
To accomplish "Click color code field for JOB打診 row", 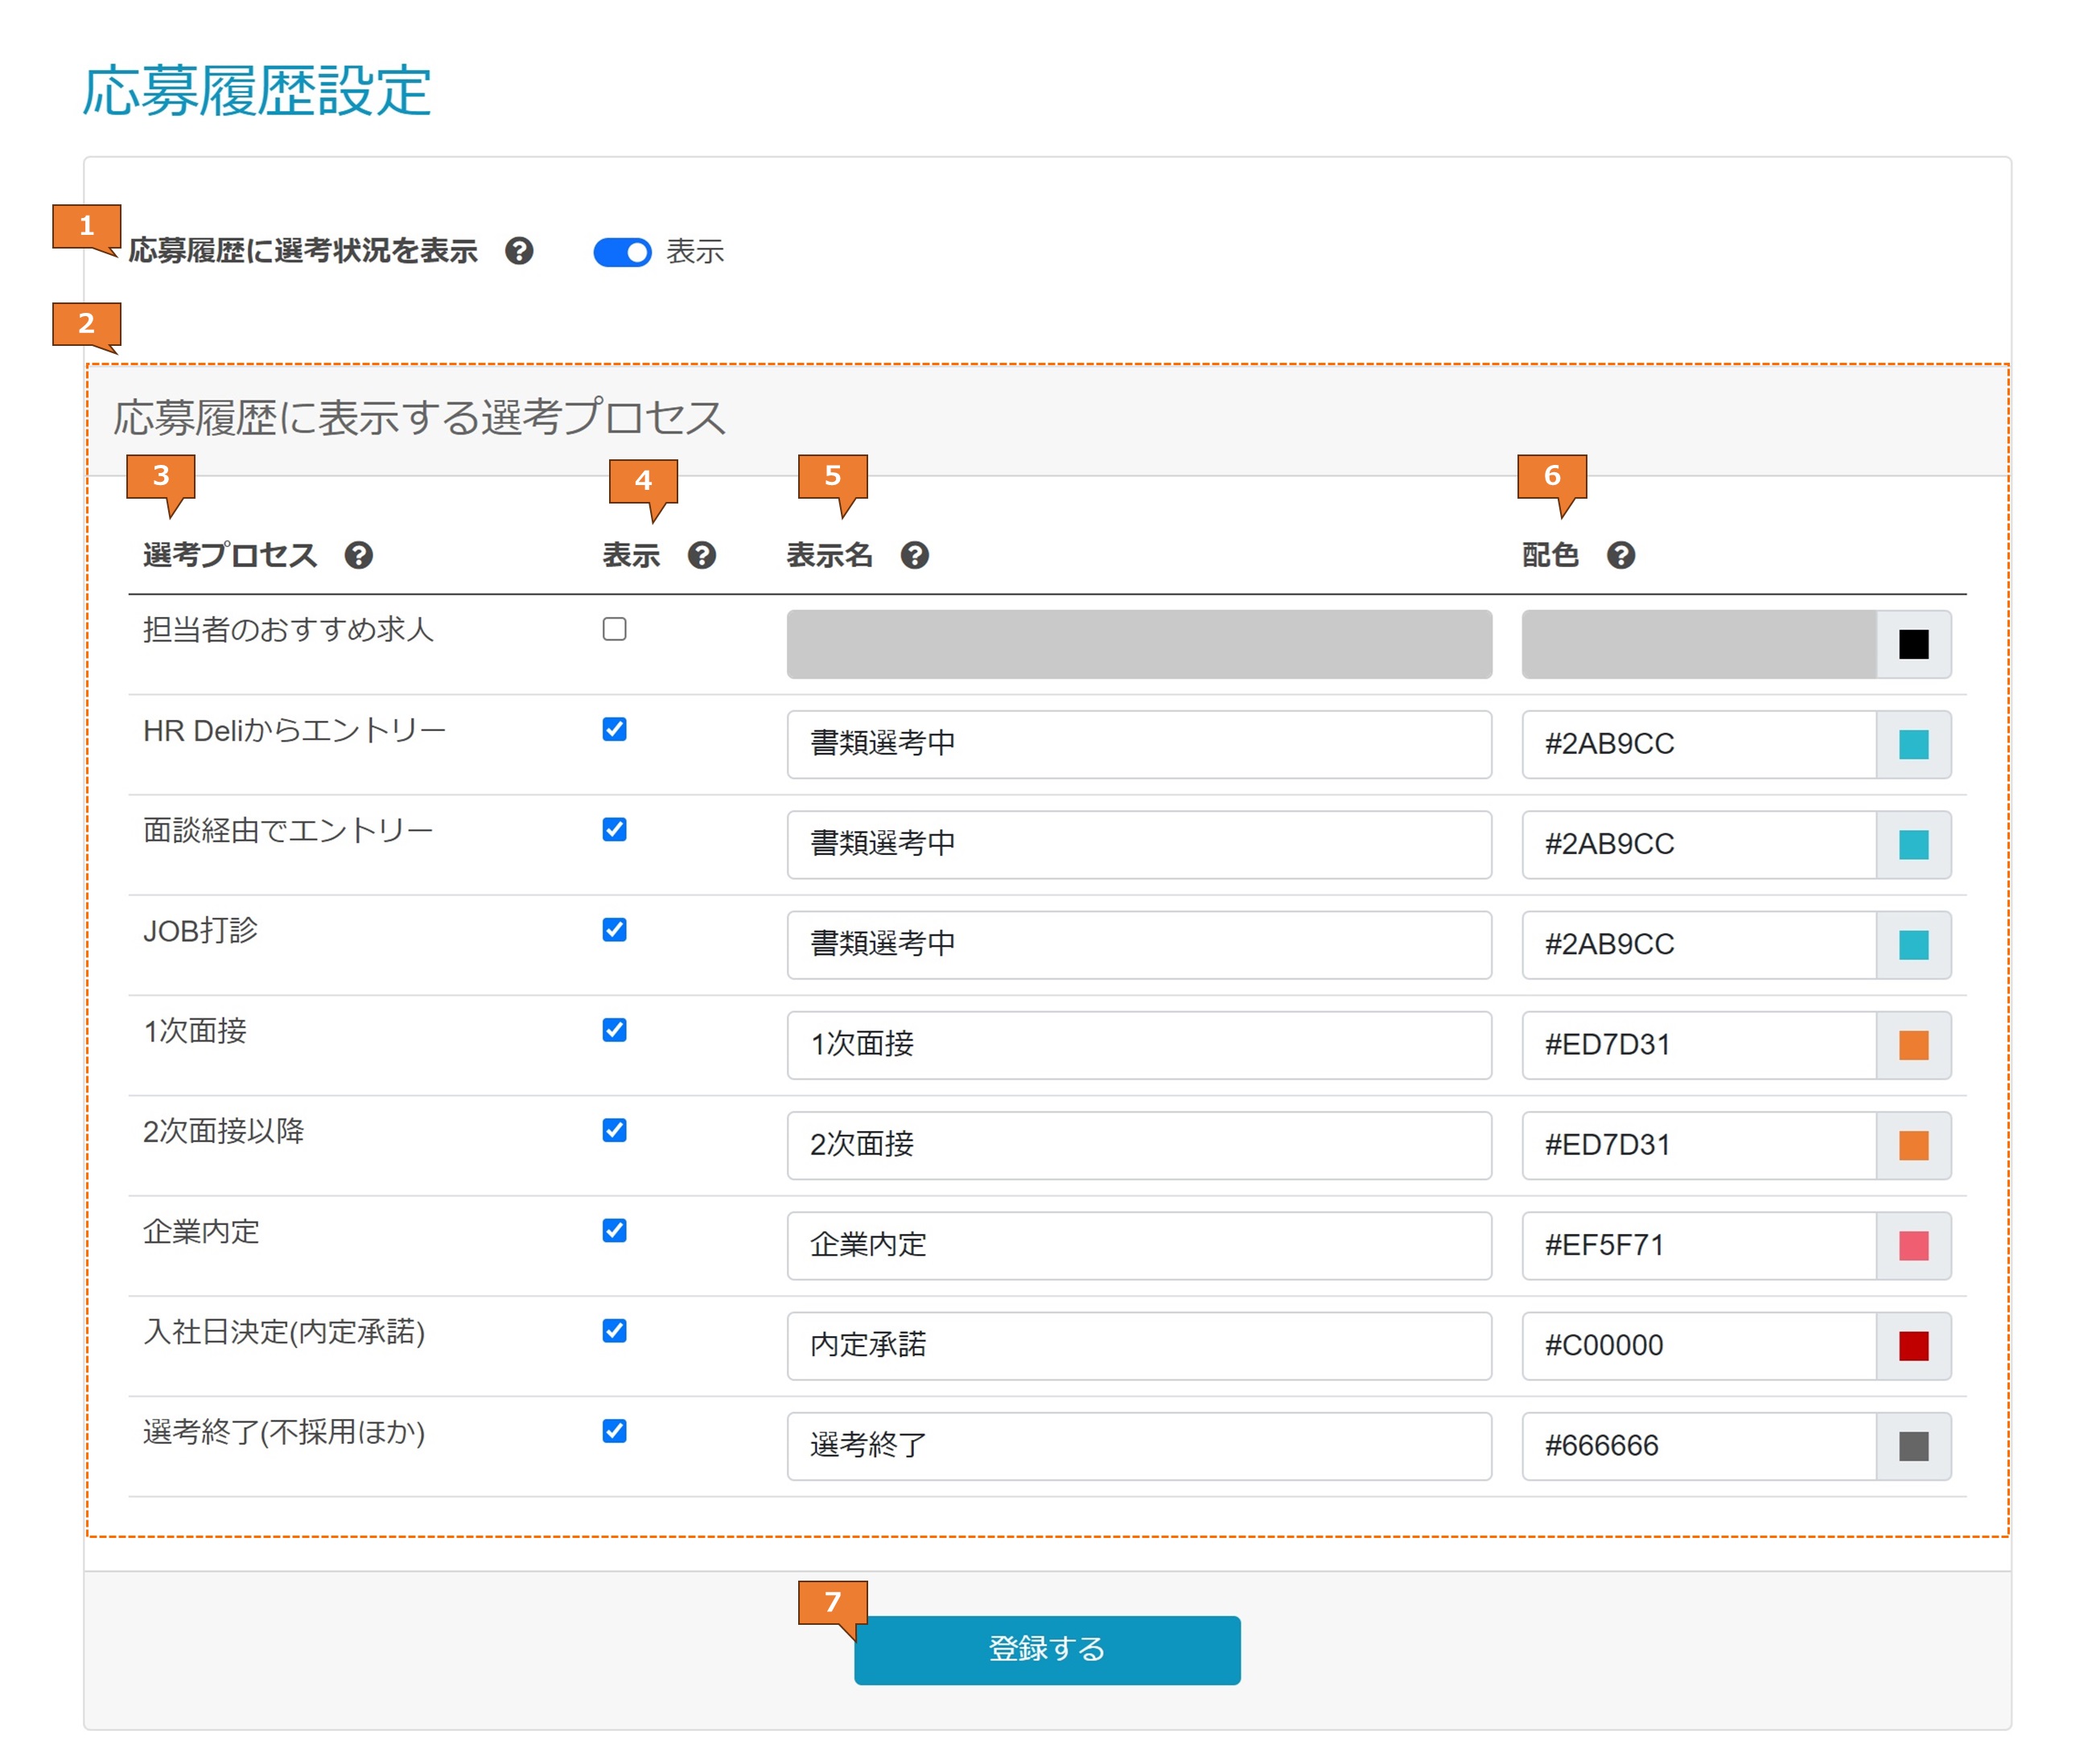I will tap(1699, 945).
